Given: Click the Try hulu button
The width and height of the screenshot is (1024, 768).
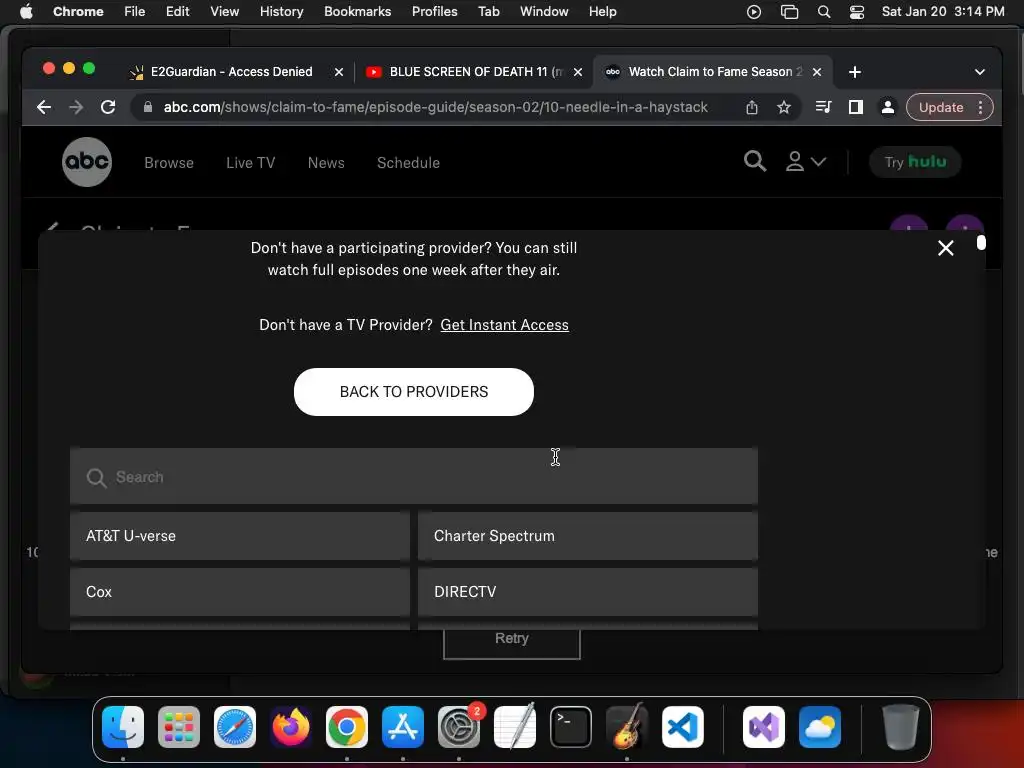Looking at the screenshot, I should pyautogui.click(x=914, y=162).
